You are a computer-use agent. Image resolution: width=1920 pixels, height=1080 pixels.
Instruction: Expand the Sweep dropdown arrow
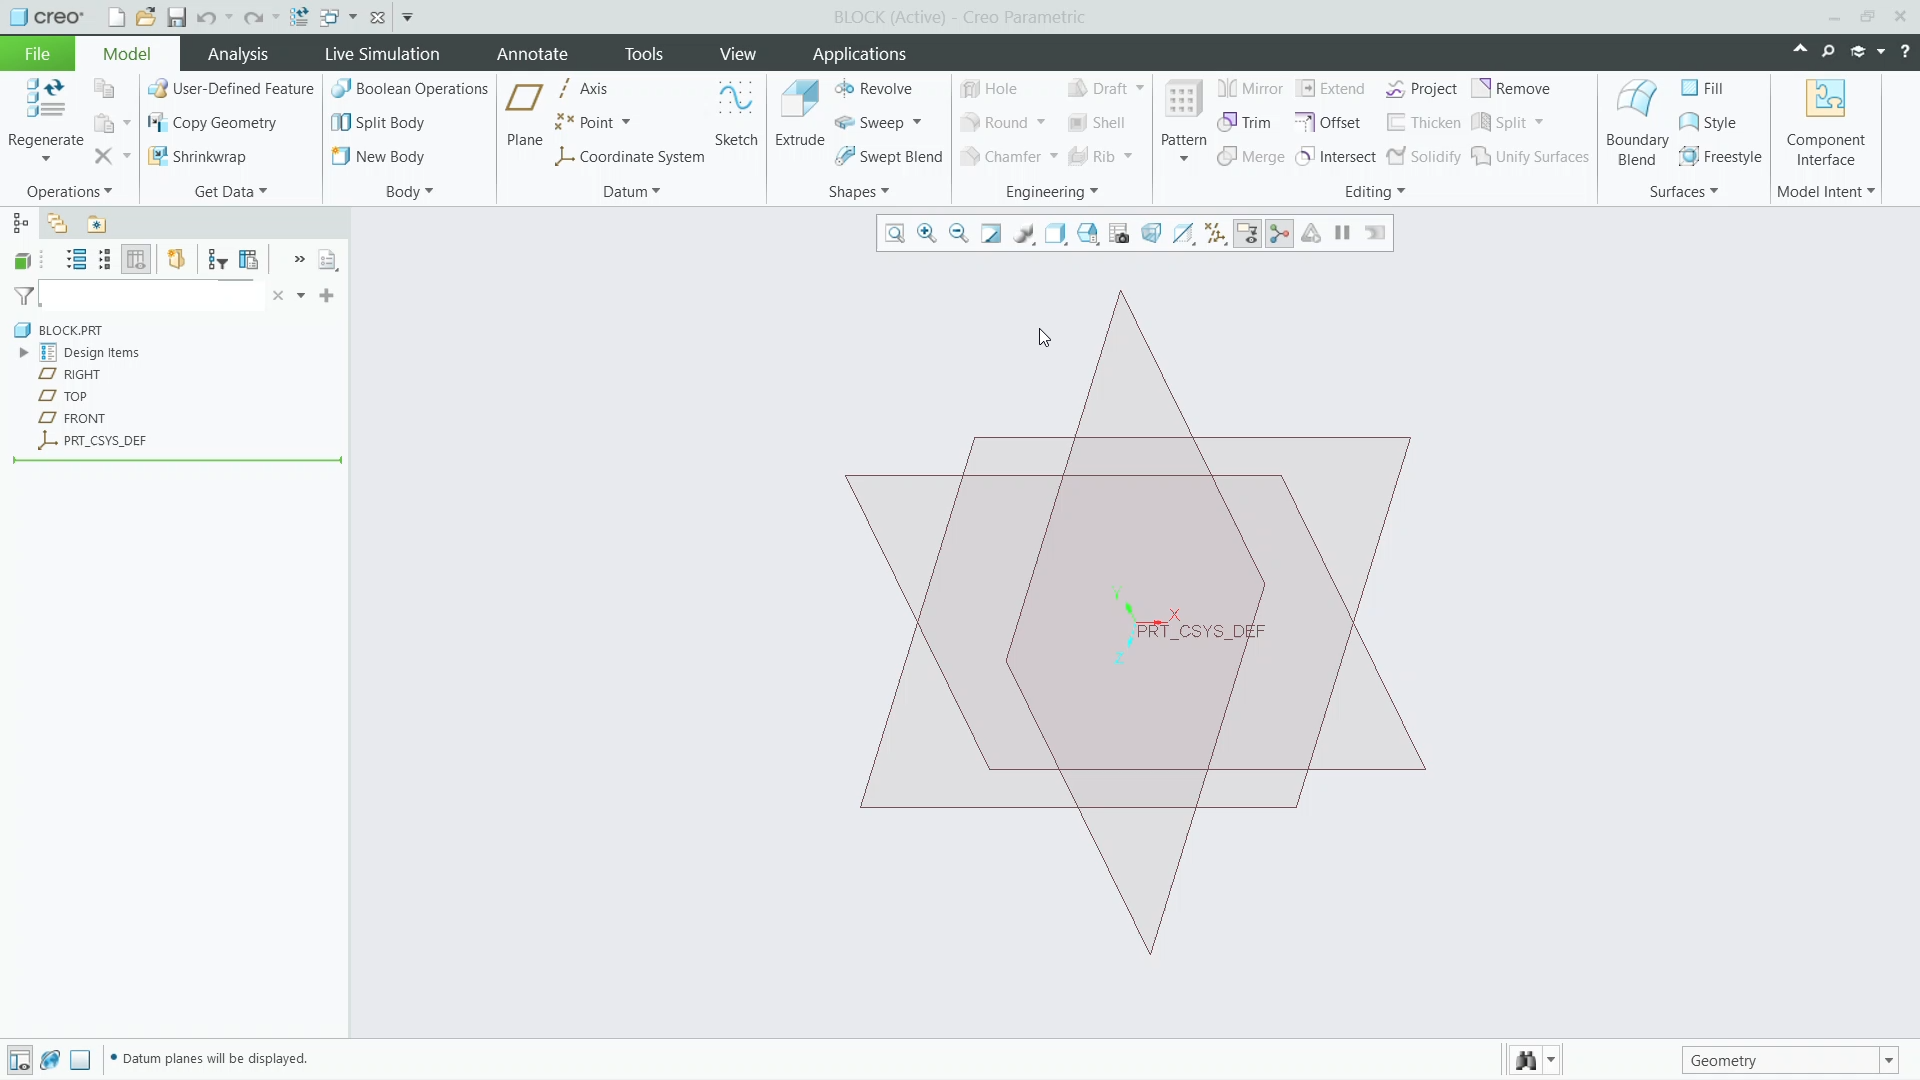[917, 123]
